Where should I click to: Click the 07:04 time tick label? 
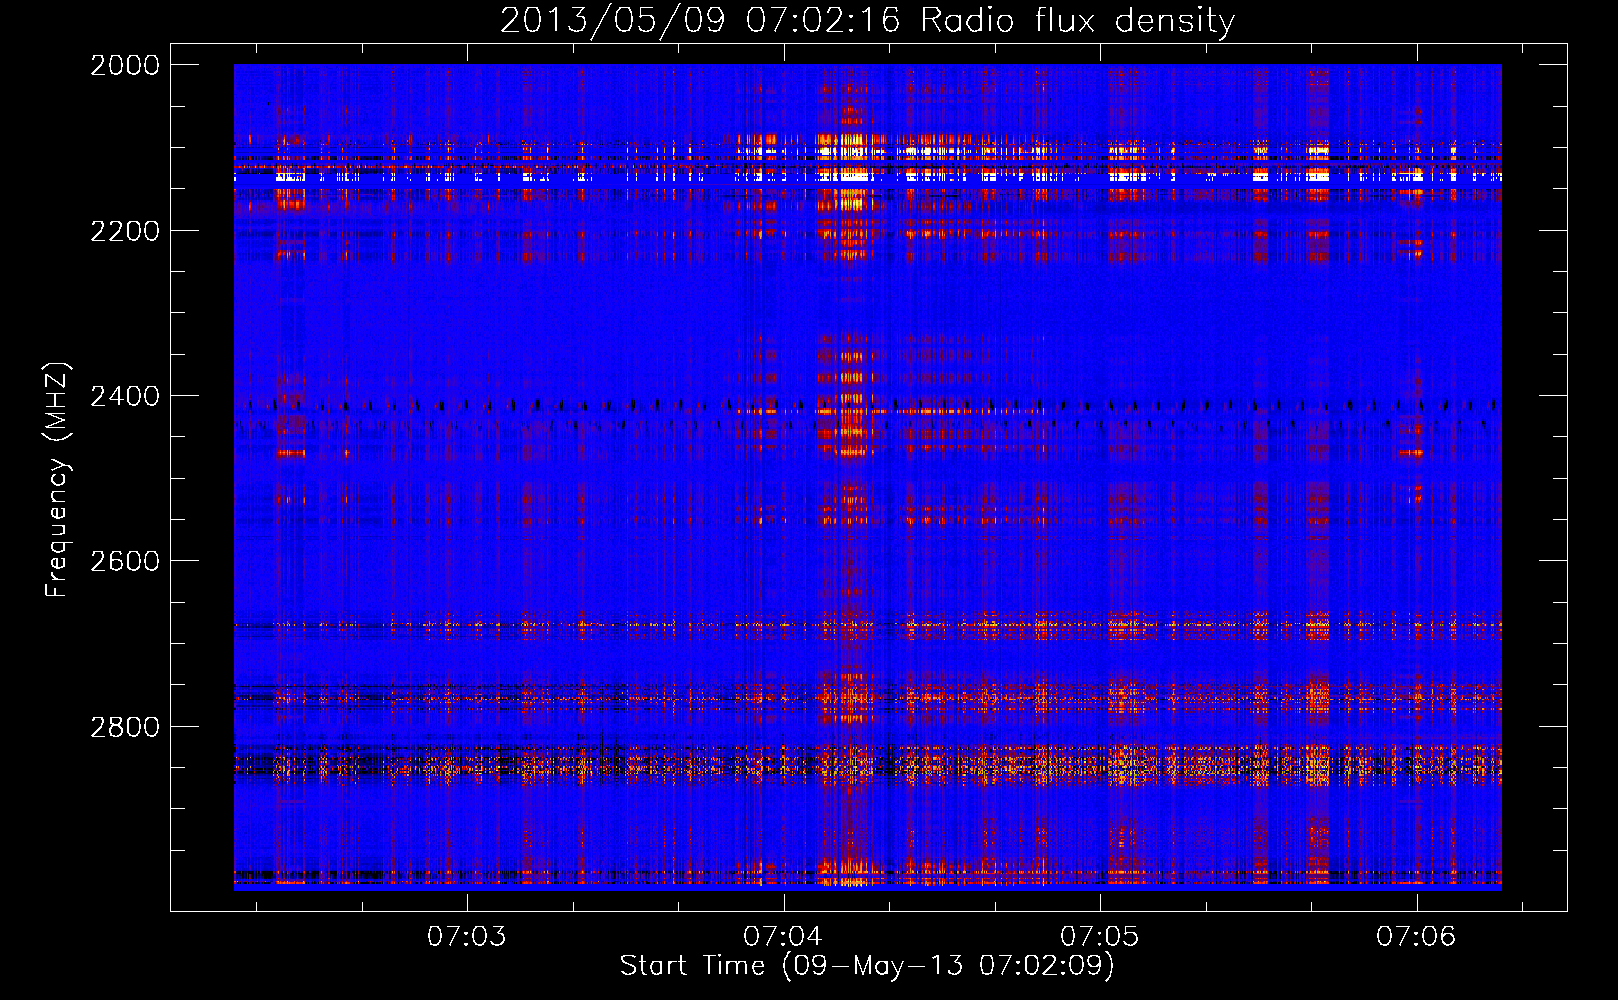pyautogui.click(x=783, y=937)
